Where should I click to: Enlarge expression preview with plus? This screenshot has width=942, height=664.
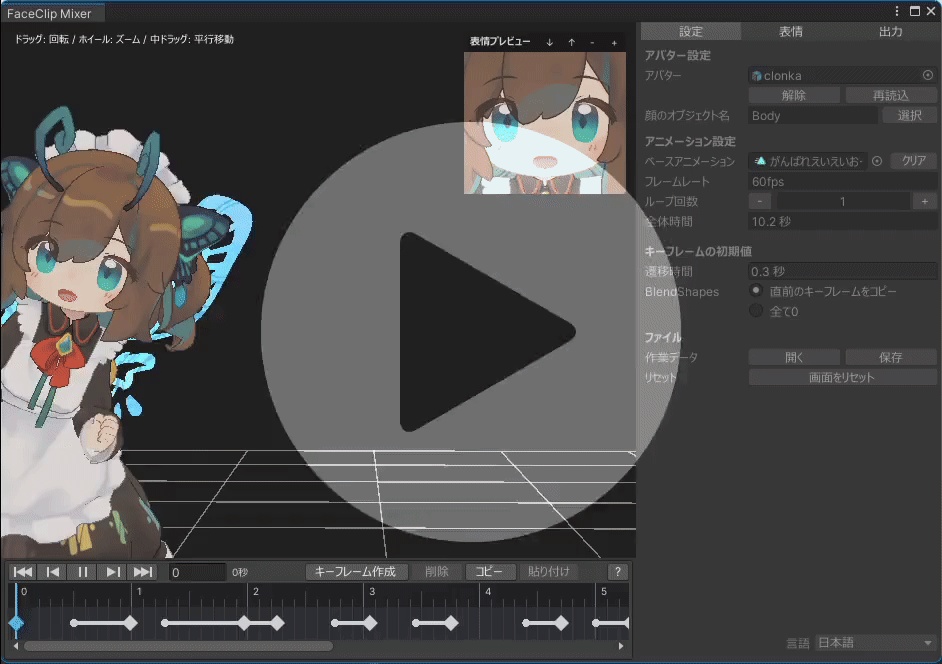coord(614,42)
